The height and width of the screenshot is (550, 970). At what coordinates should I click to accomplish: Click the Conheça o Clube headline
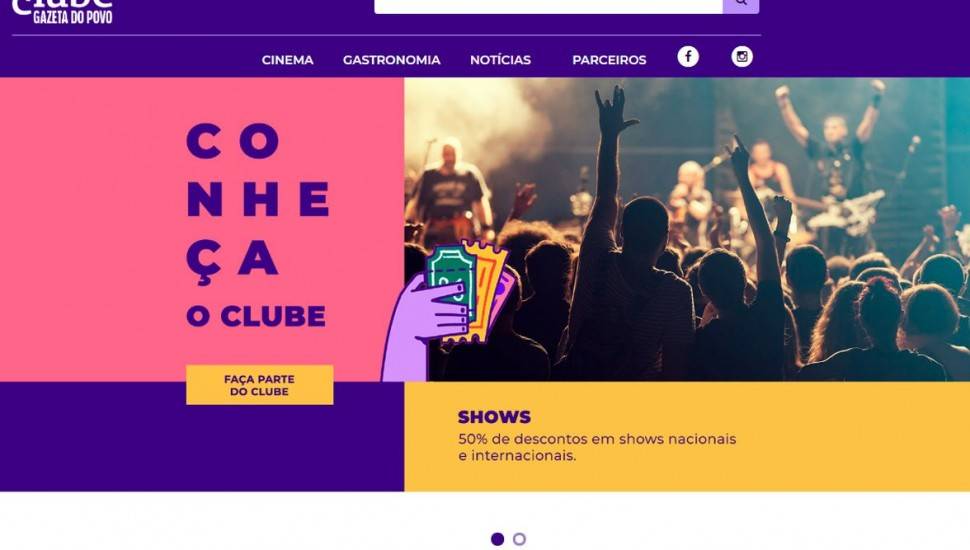tap(257, 225)
